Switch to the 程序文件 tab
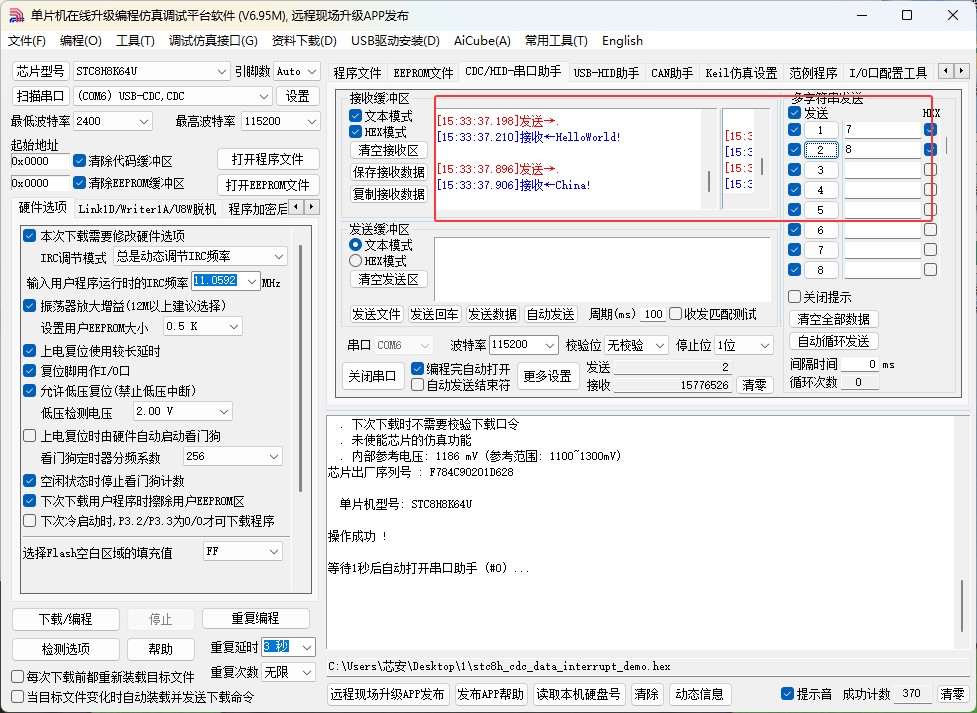The height and width of the screenshot is (713, 977). point(357,73)
